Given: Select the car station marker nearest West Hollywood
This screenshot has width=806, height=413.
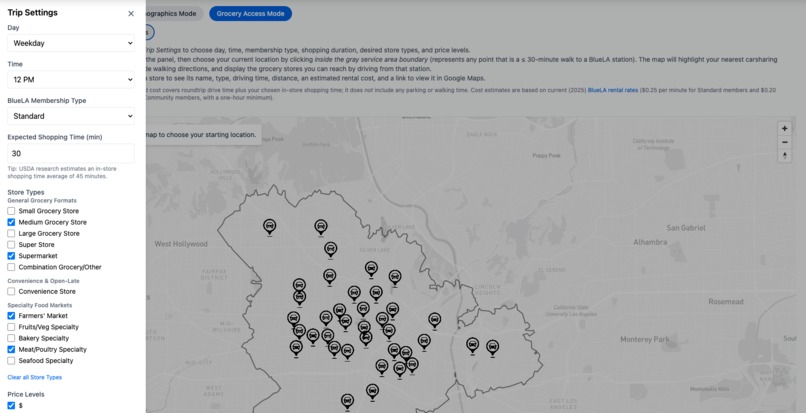Looking at the screenshot, I should (269, 226).
